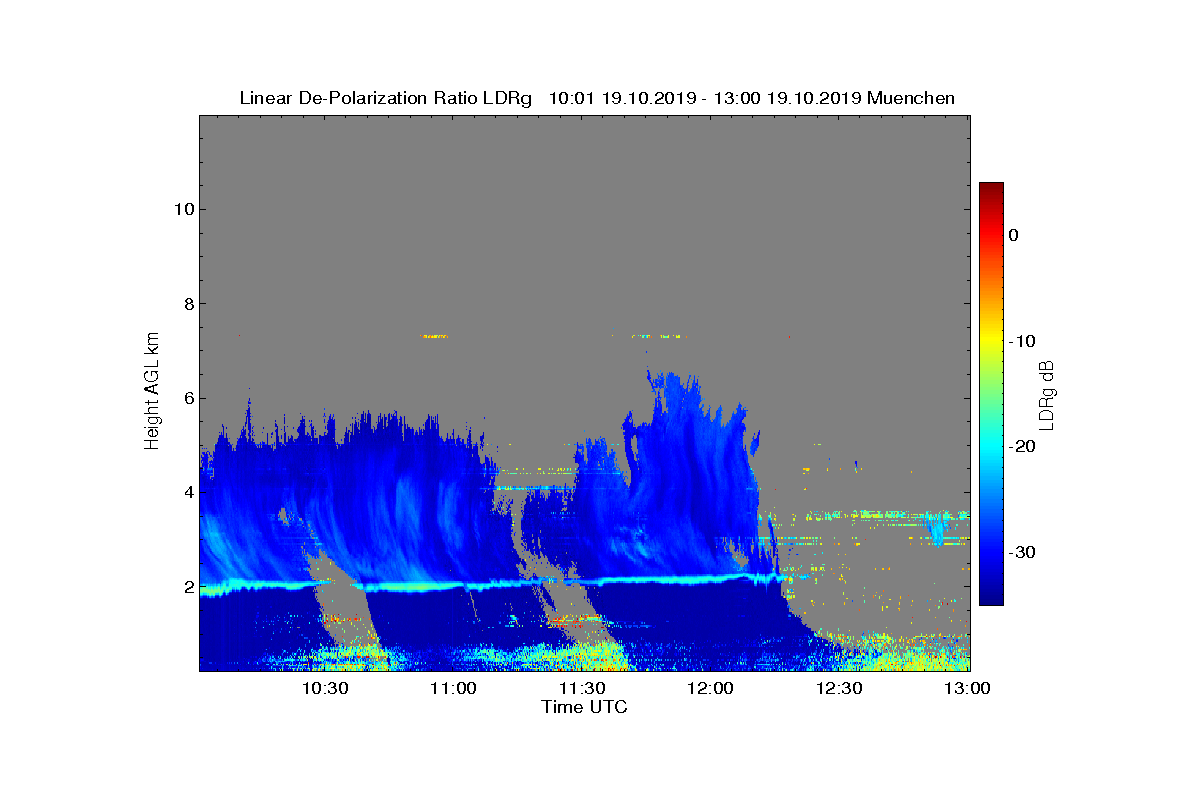Click the 11:00 time tick label
Viewport: 1200px width, 800px height.
(x=453, y=689)
